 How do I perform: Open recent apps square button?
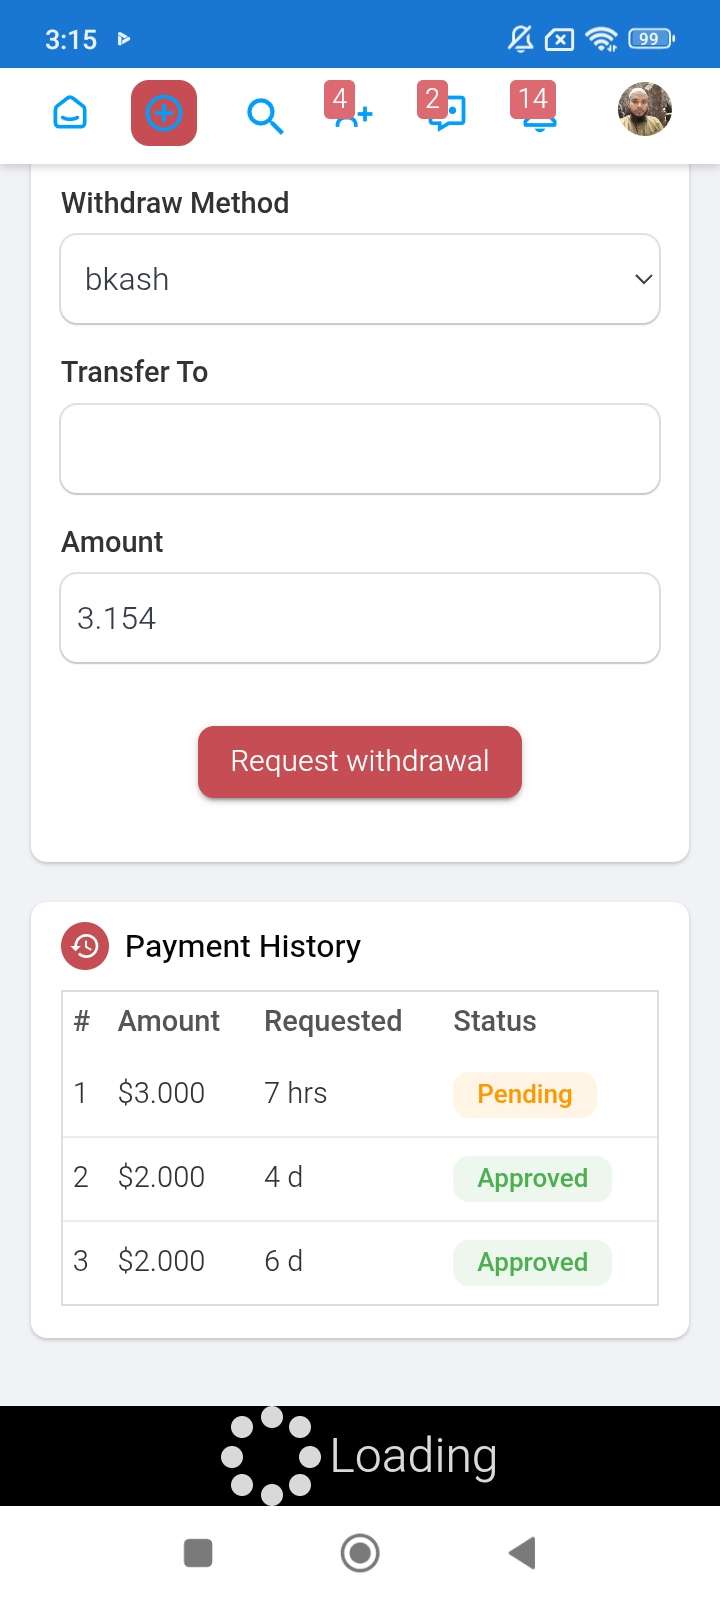tap(198, 1553)
